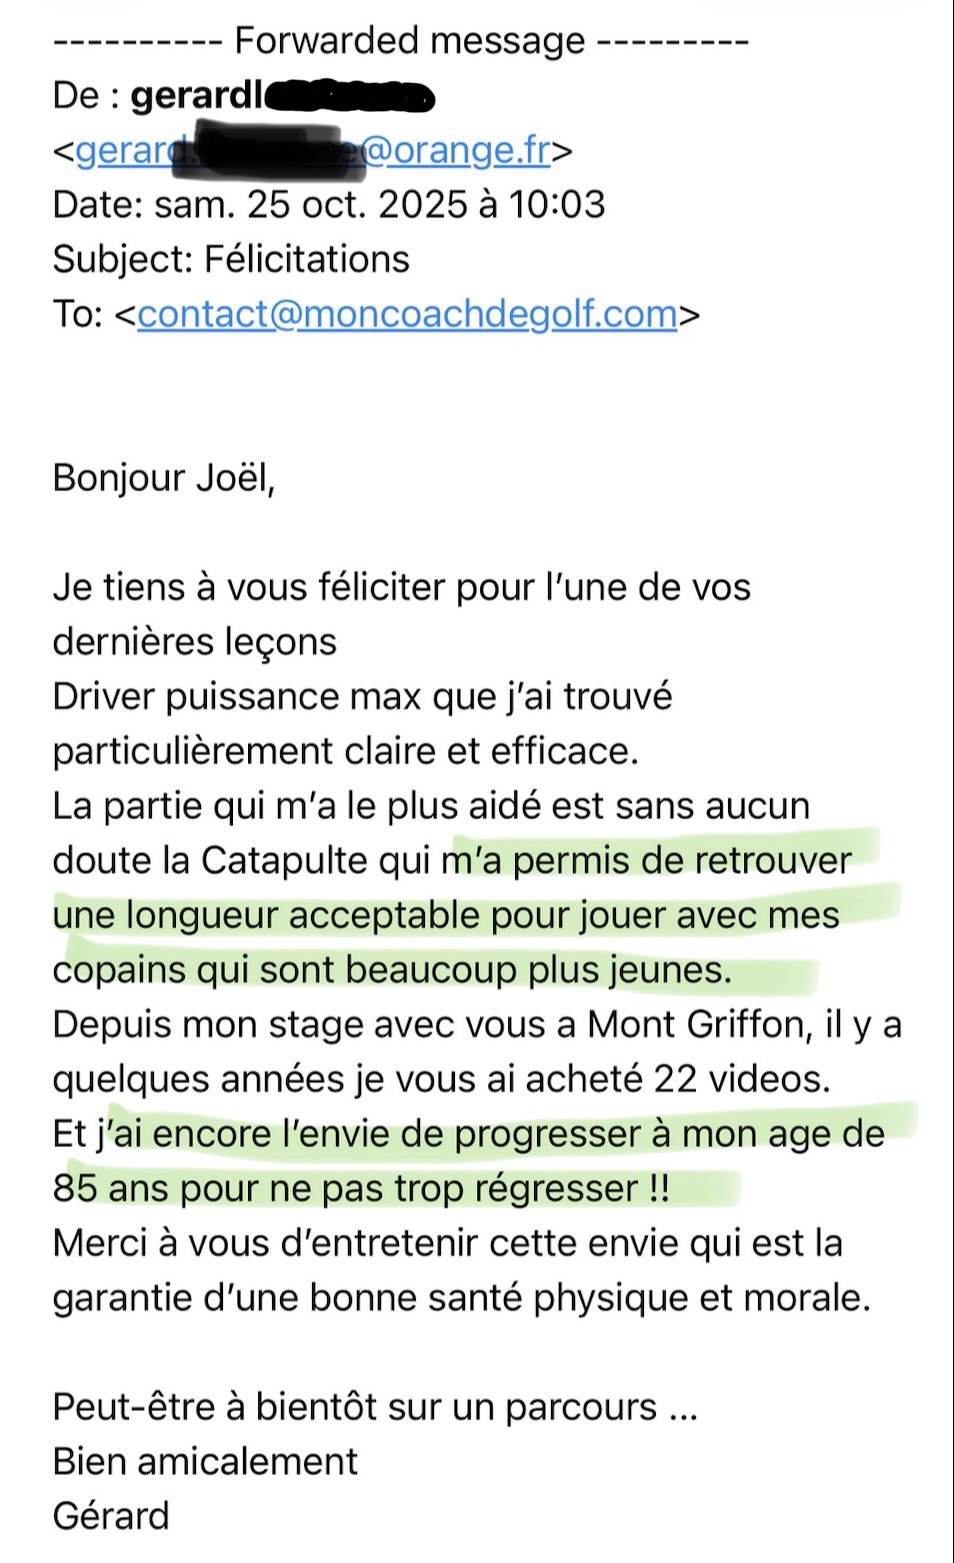Click the greeting Bonjour Joël
This screenshot has width=954, height=1563.
(164, 478)
